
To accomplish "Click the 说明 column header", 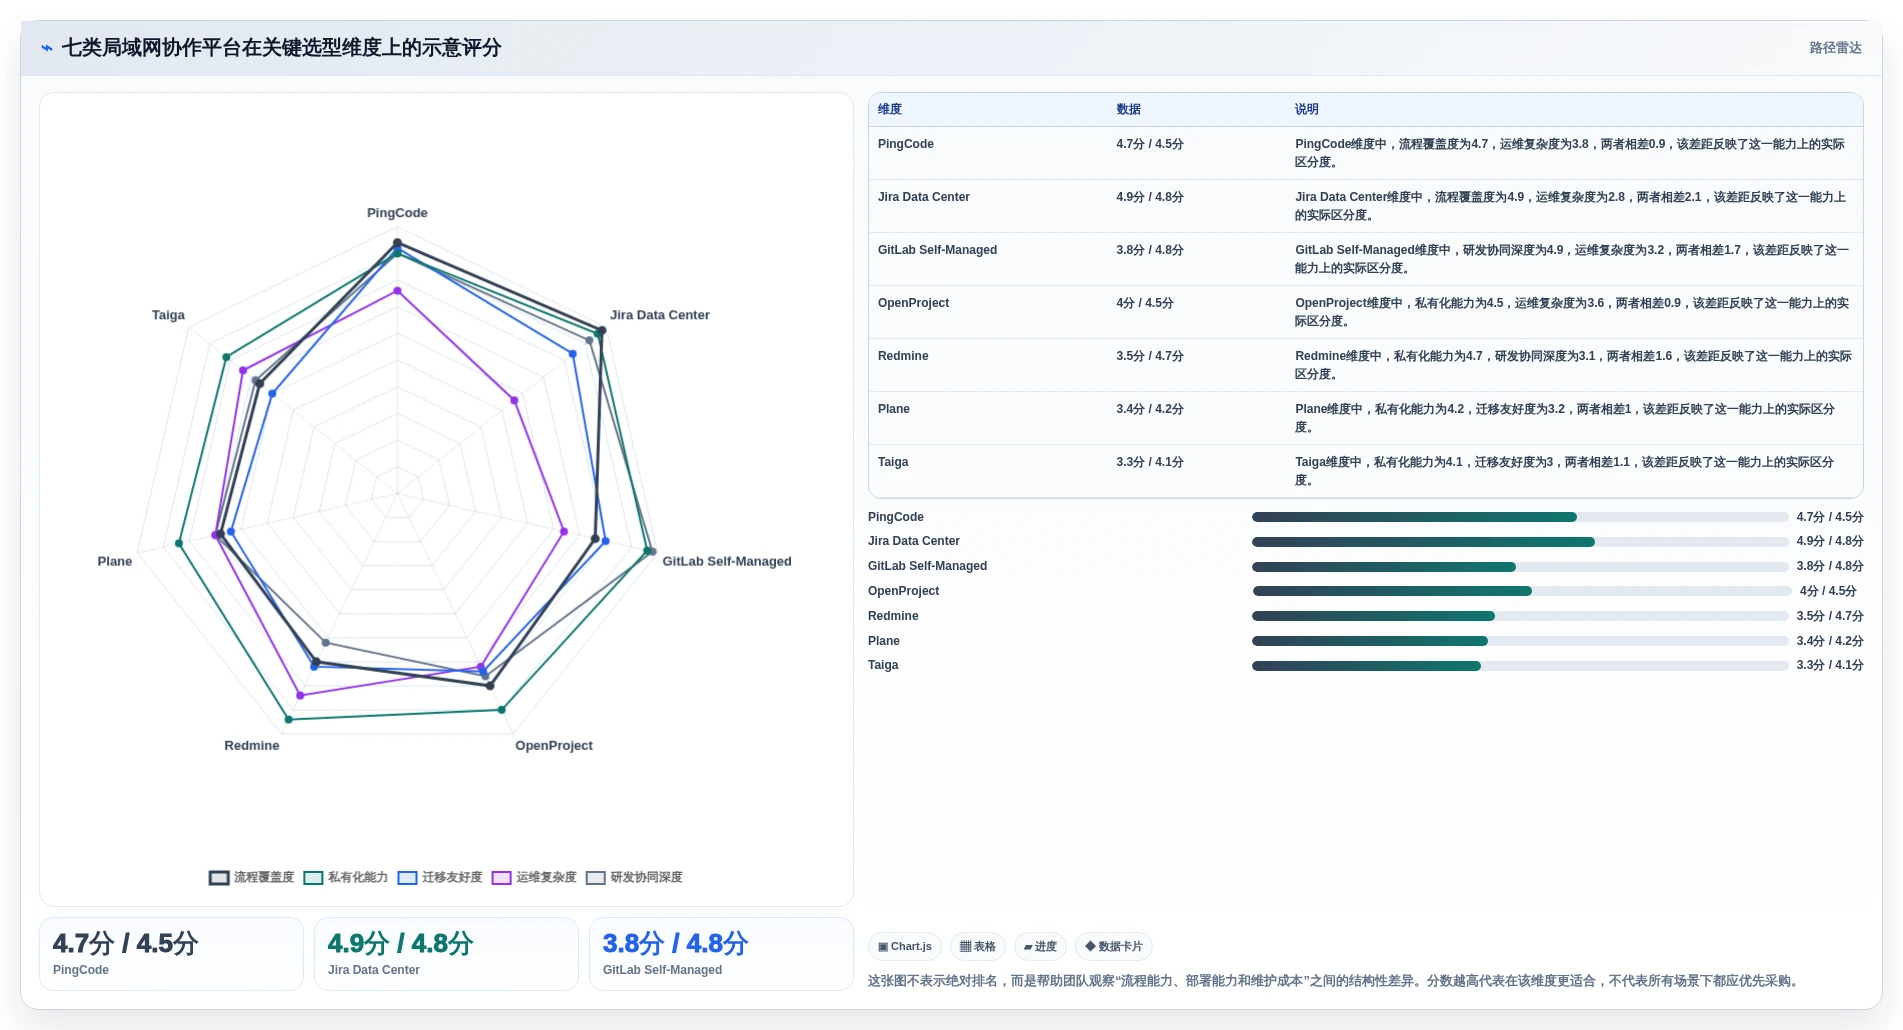I will (x=1307, y=109).
